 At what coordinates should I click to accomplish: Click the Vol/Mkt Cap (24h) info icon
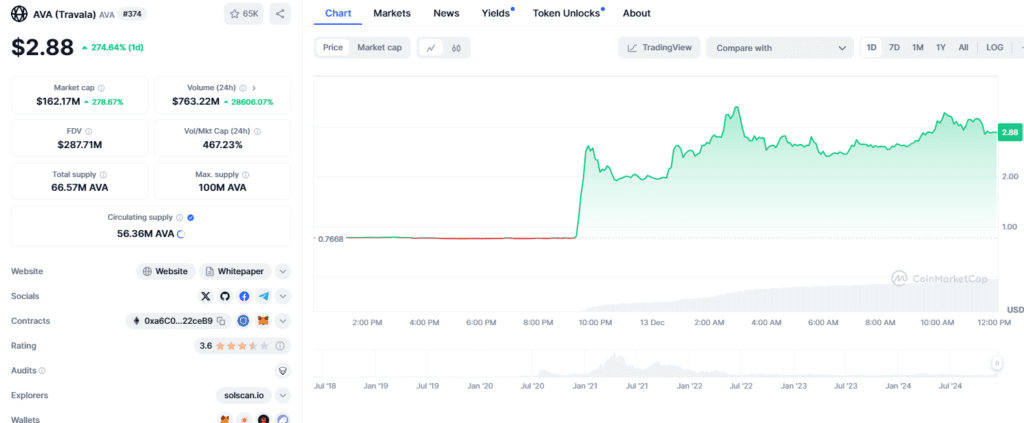pos(257,131)
